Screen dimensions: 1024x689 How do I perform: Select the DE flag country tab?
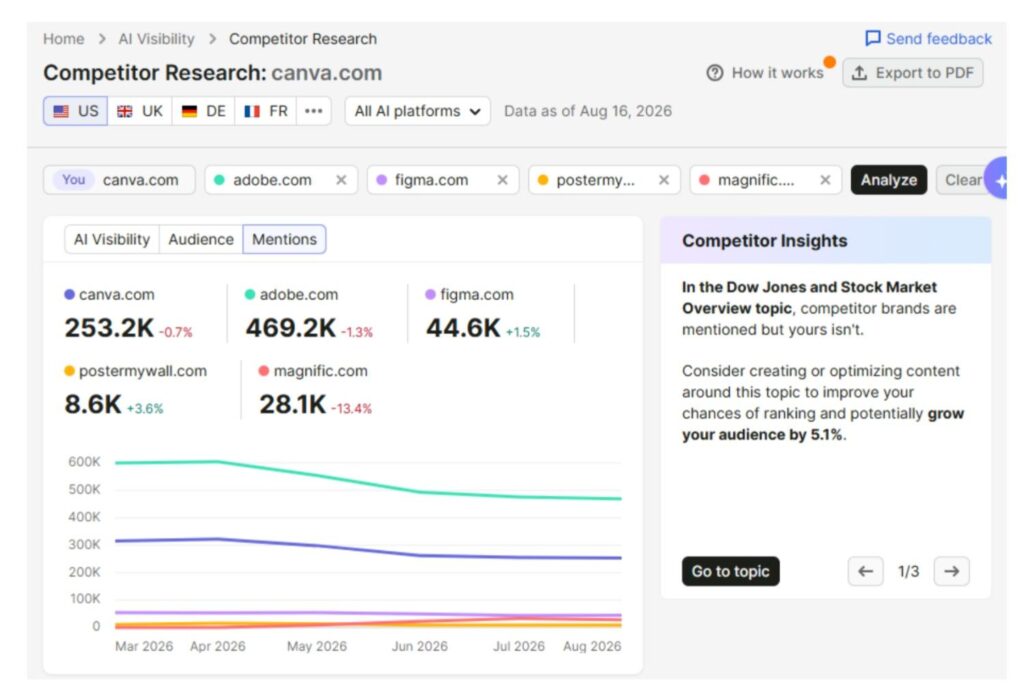click(x=203, y=111)
